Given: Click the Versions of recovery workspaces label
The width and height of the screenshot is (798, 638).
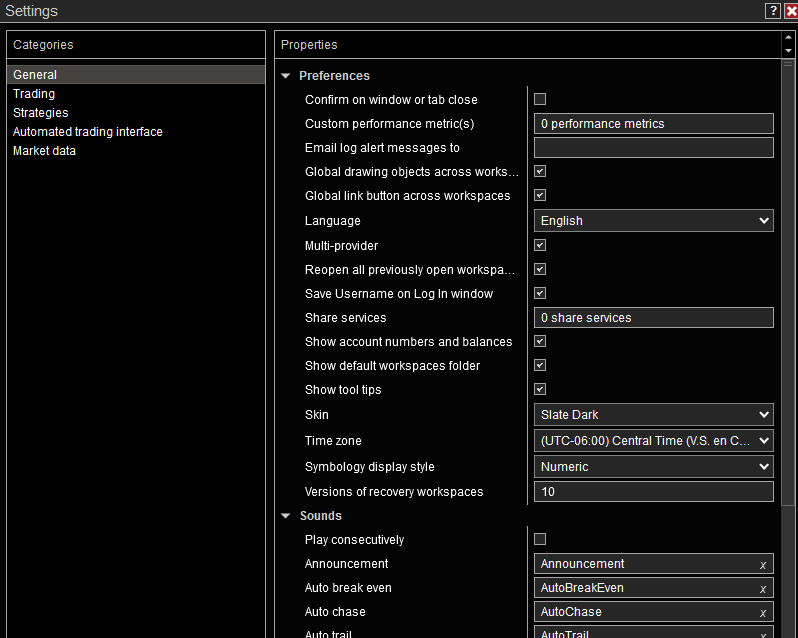Looking at the screenshot, I should 394,491.
